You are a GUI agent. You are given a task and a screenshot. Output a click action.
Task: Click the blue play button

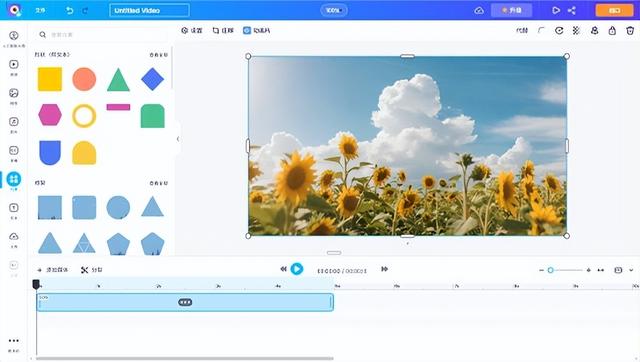pos(297,269)
